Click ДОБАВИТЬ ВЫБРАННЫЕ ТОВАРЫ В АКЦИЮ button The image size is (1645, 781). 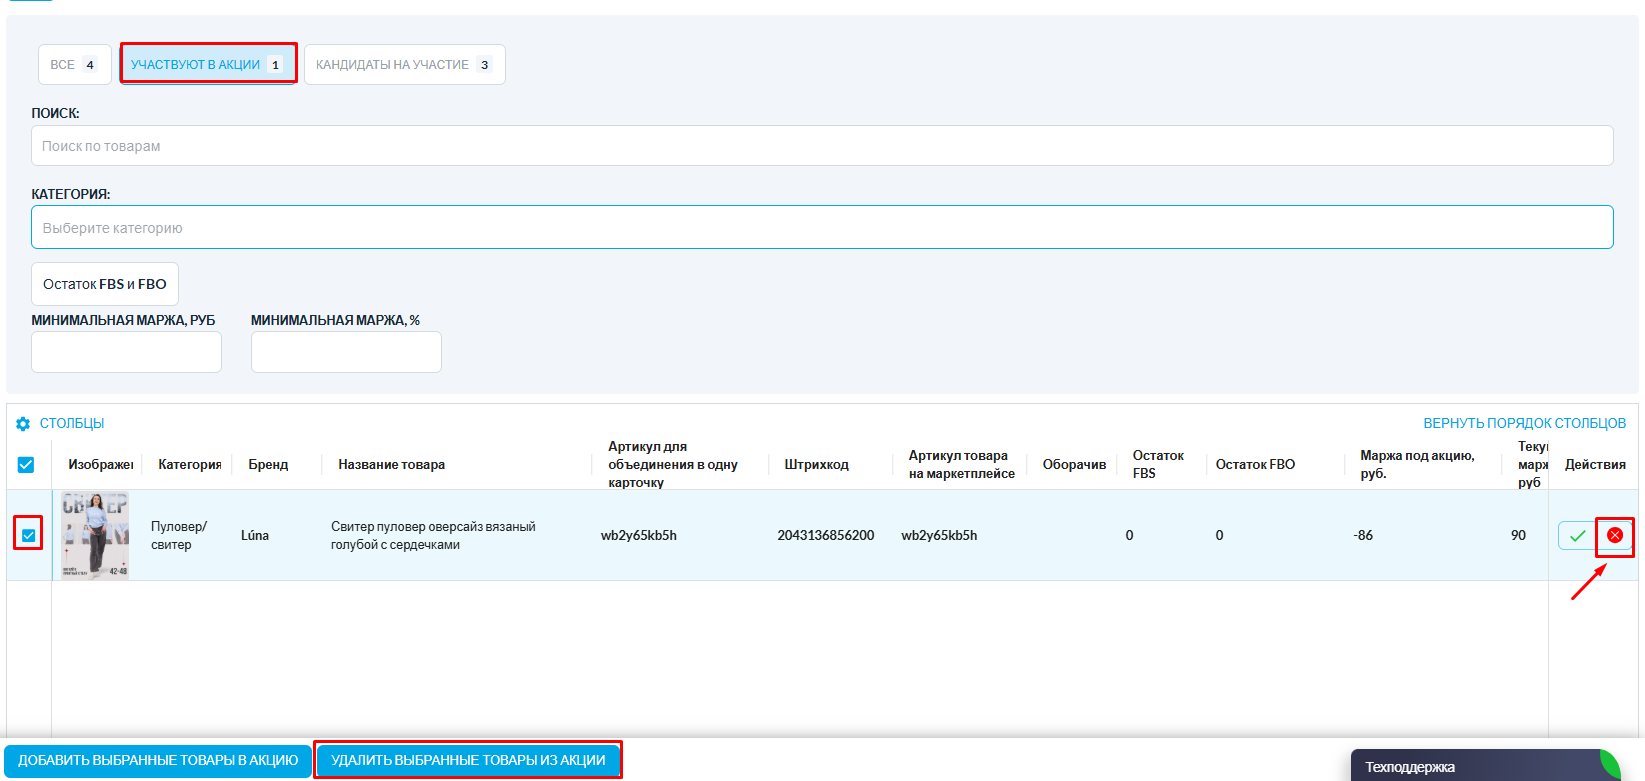coord(158,761)
